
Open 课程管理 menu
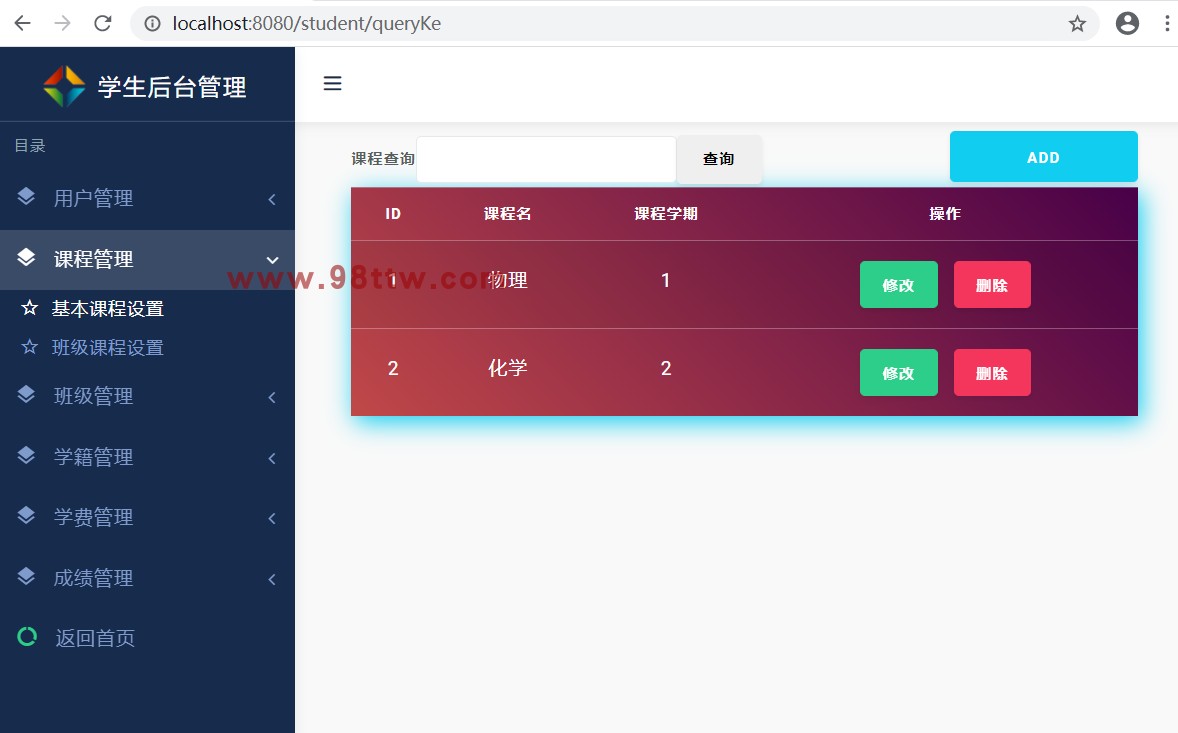point(147,259)
